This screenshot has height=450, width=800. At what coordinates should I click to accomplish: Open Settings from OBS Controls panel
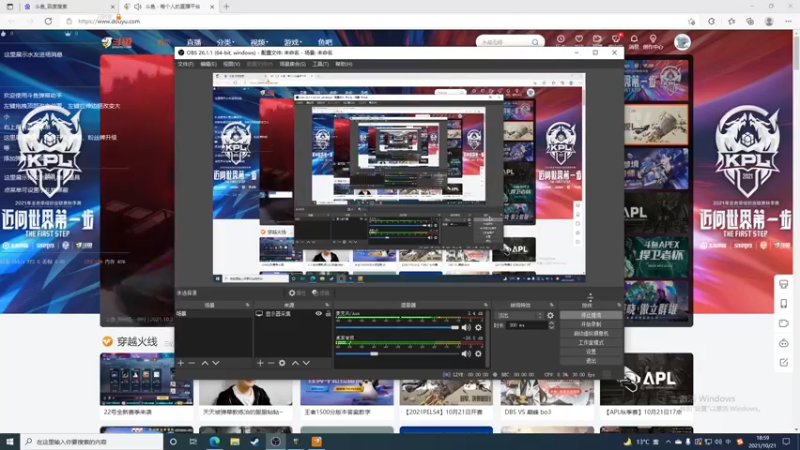(x=591, y=352)
